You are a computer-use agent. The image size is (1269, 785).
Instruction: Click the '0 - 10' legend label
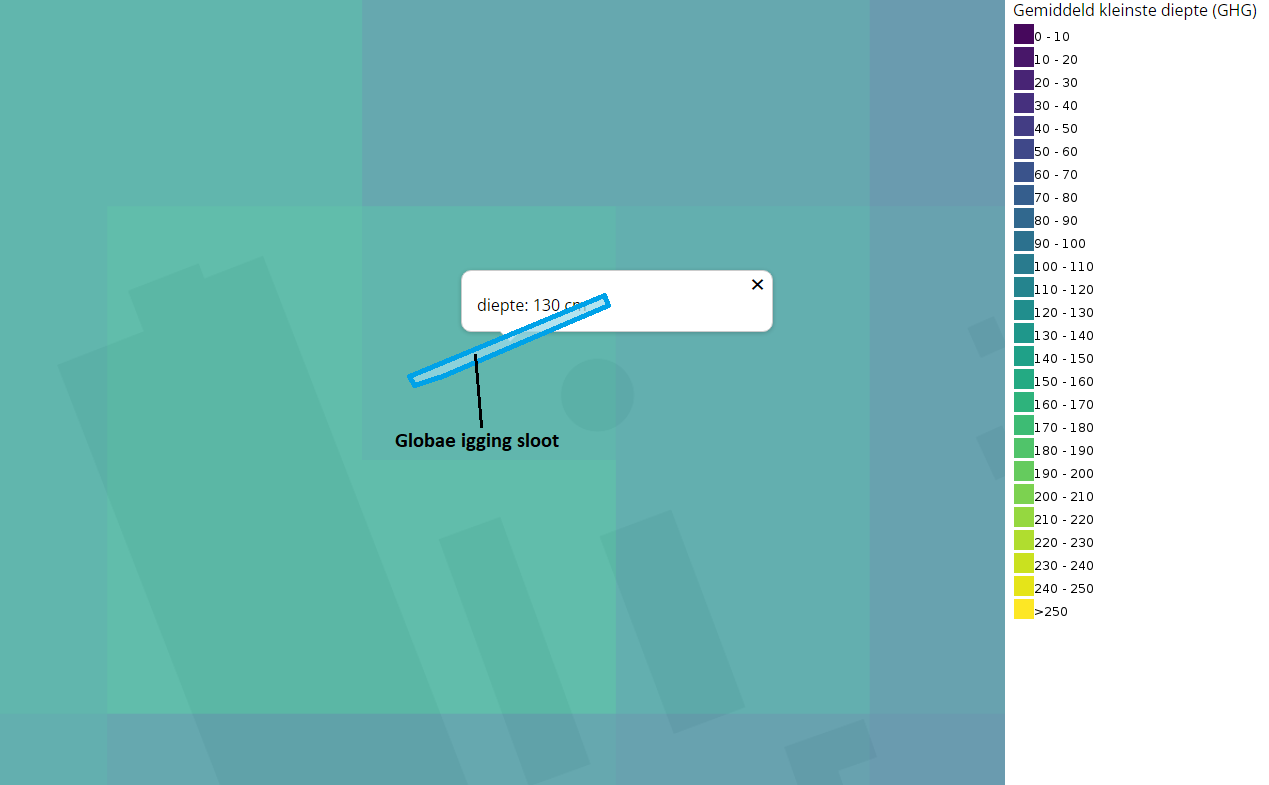pyautogui.click(x=1052, y=37)
